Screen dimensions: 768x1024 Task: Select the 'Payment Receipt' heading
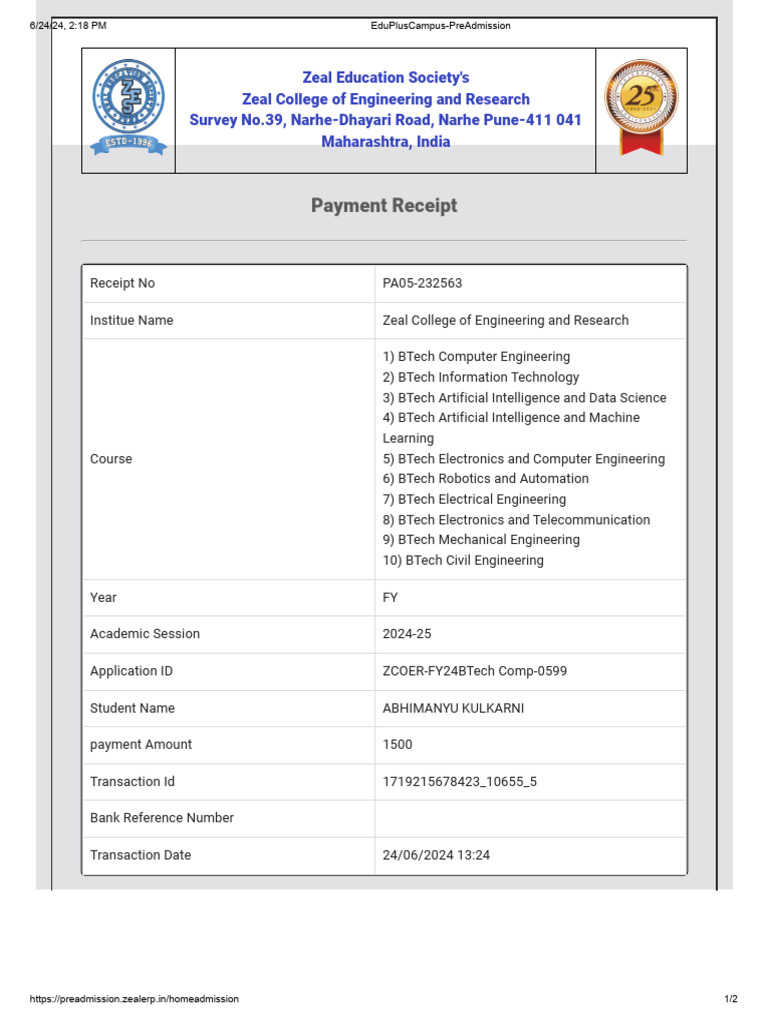384,206
